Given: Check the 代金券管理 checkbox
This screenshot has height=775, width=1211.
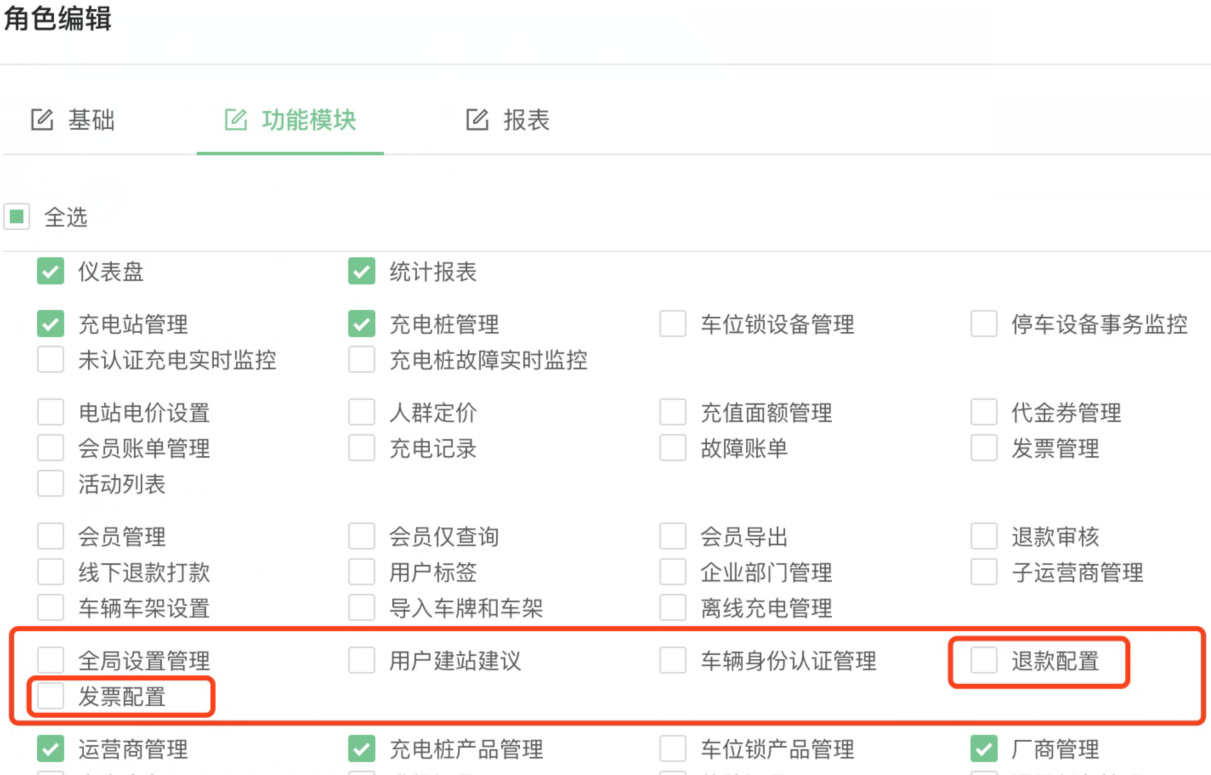Looking at the screenshot, I should tap(984, 412).
